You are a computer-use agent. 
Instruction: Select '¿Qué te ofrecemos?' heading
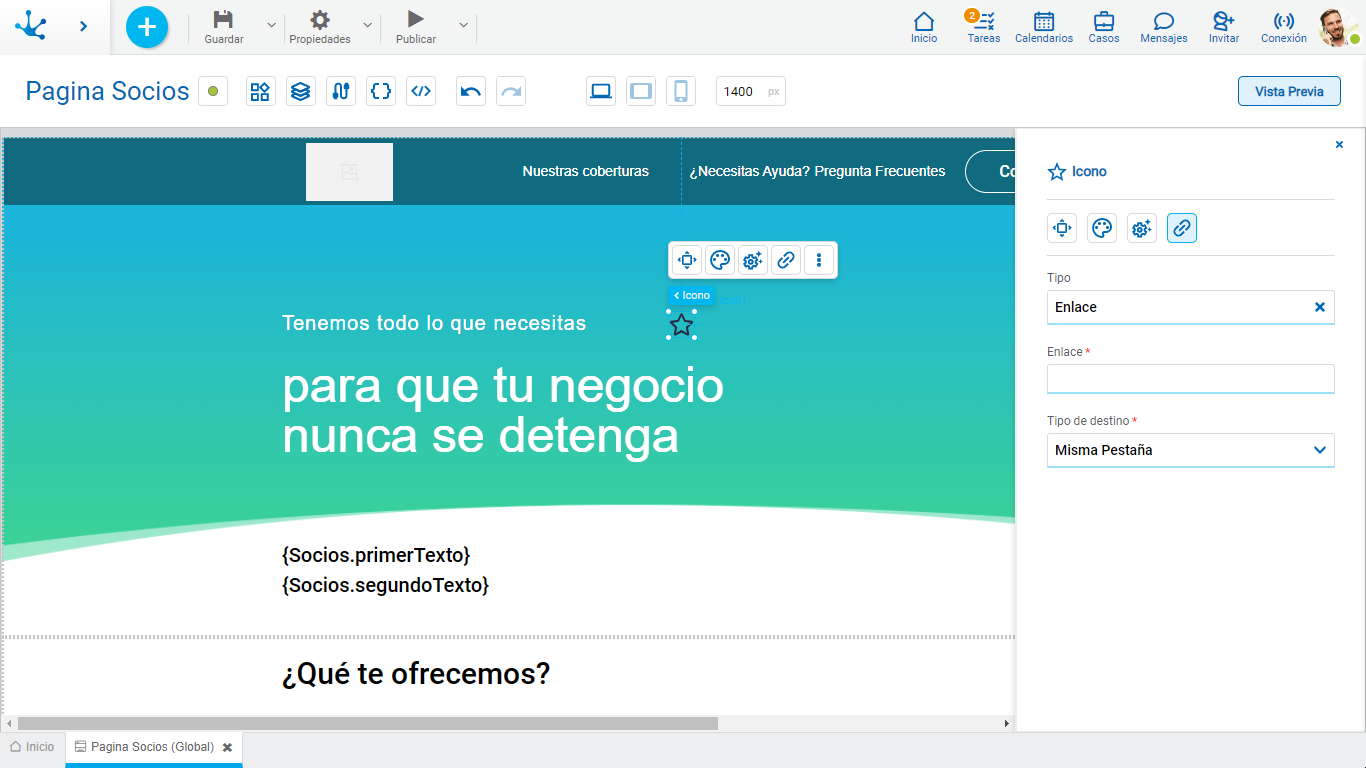416,674
